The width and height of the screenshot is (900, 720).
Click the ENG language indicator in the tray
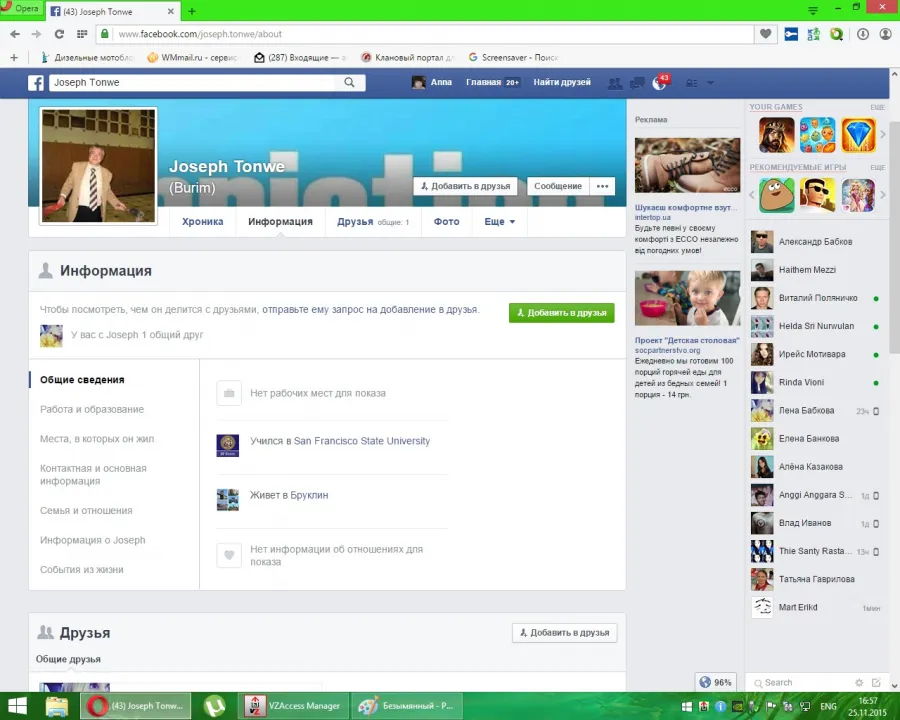point(828,706)
